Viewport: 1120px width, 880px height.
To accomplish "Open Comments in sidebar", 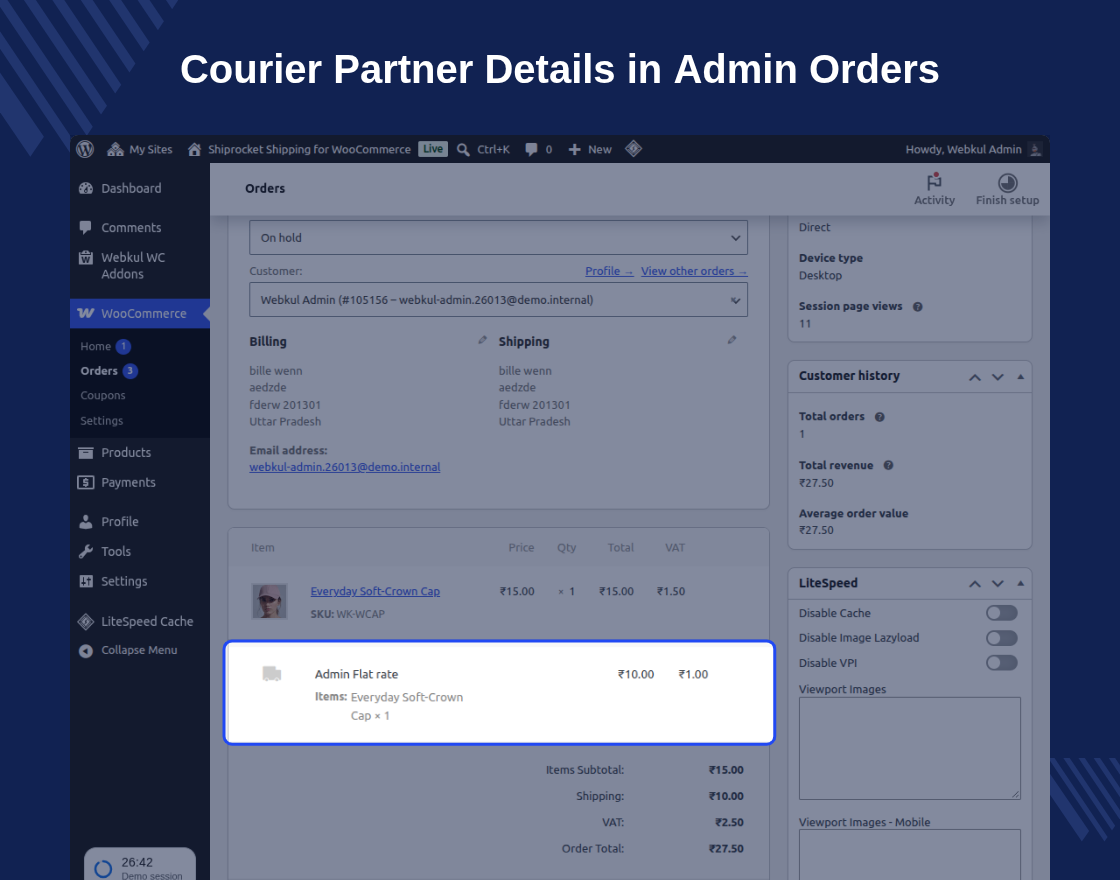I will coord(131,228).
